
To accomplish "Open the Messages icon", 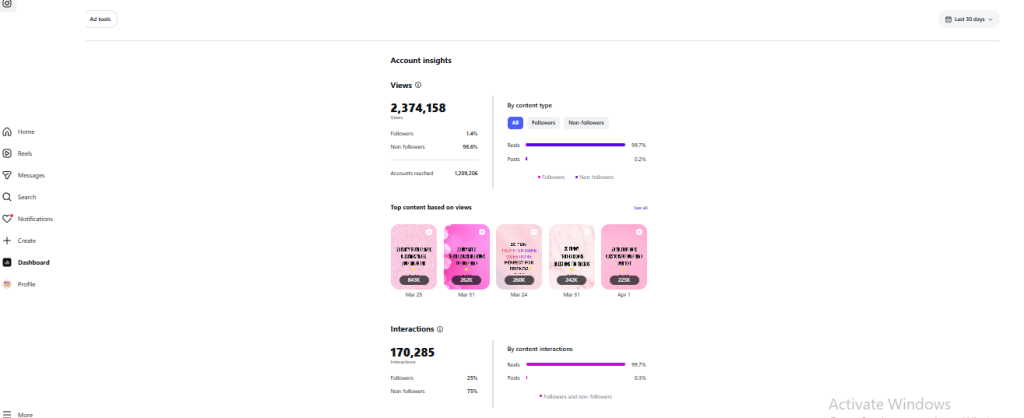I will 7,175.
